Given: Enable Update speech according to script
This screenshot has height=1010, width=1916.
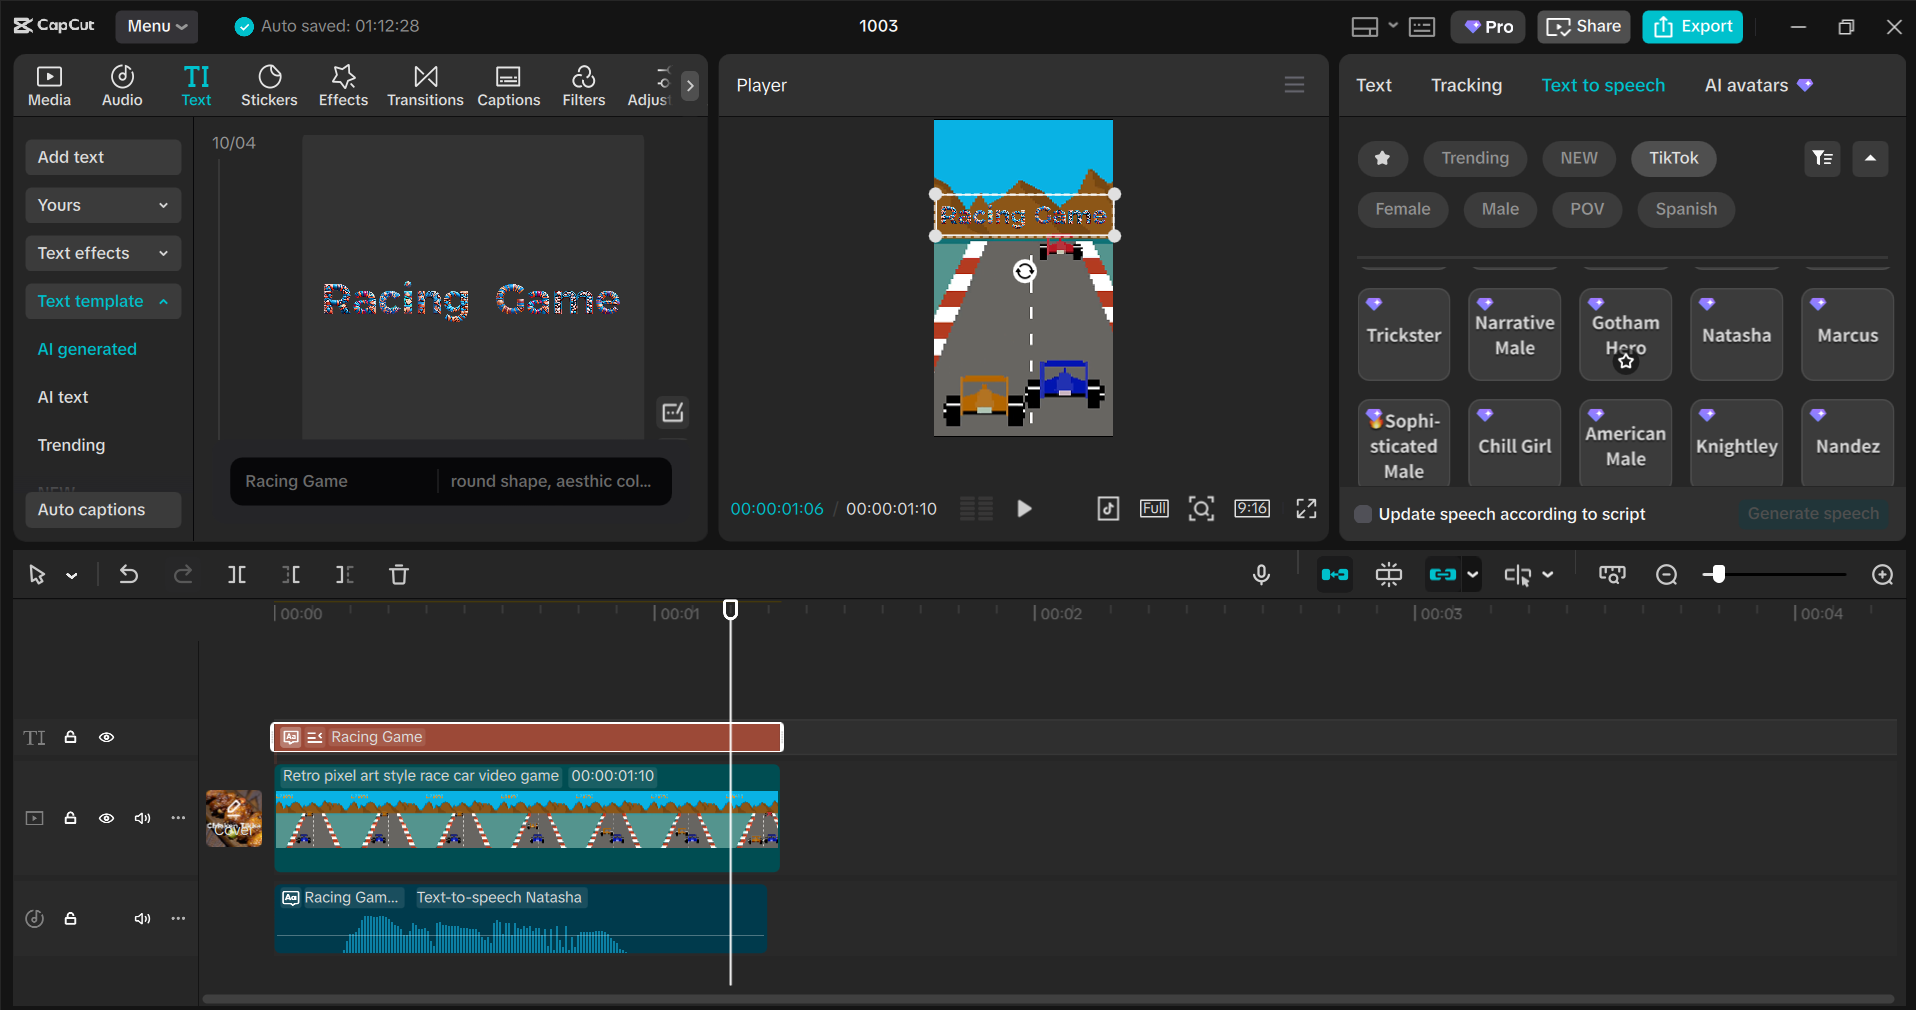Looking at the screenshot, I should (1362, 514).
